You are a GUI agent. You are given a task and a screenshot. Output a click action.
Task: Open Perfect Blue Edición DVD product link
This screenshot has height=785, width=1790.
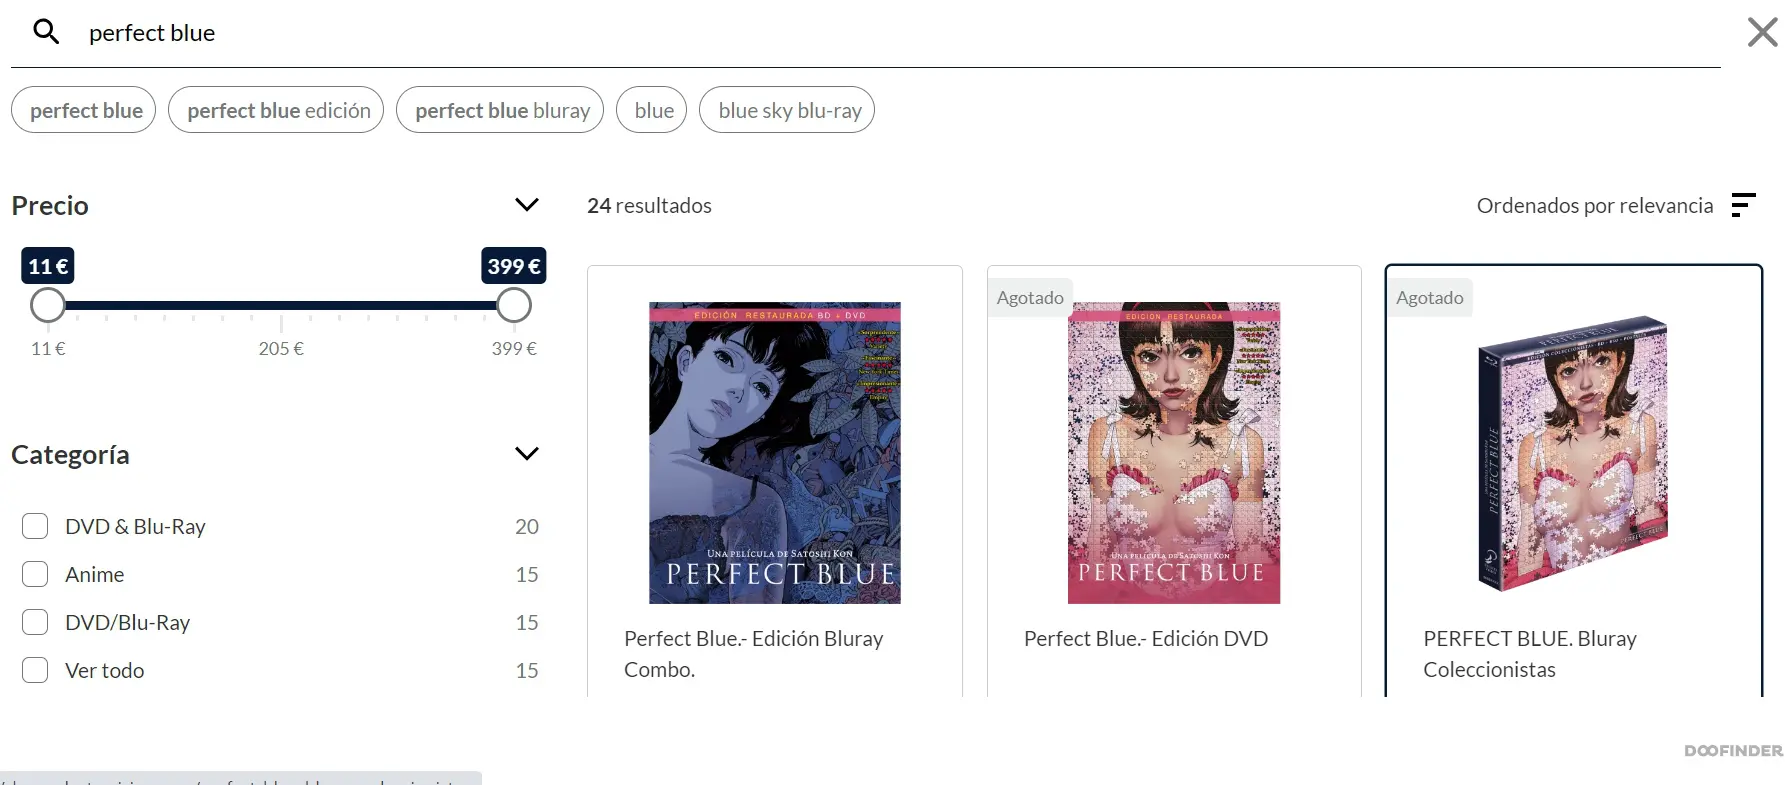(x=1145, y=638)
